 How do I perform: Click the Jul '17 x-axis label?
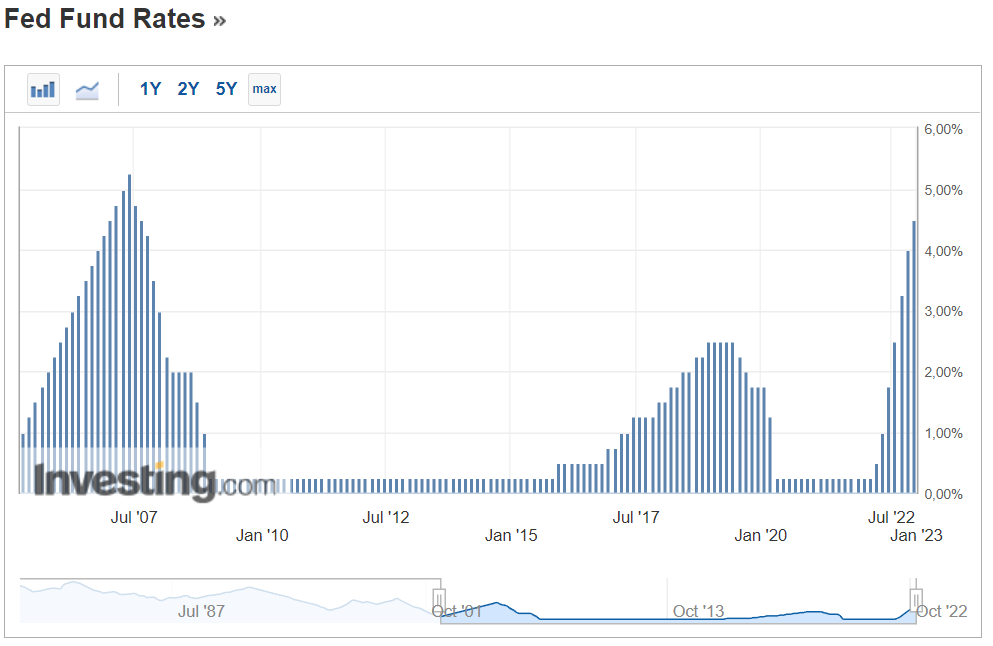point(636,517)
